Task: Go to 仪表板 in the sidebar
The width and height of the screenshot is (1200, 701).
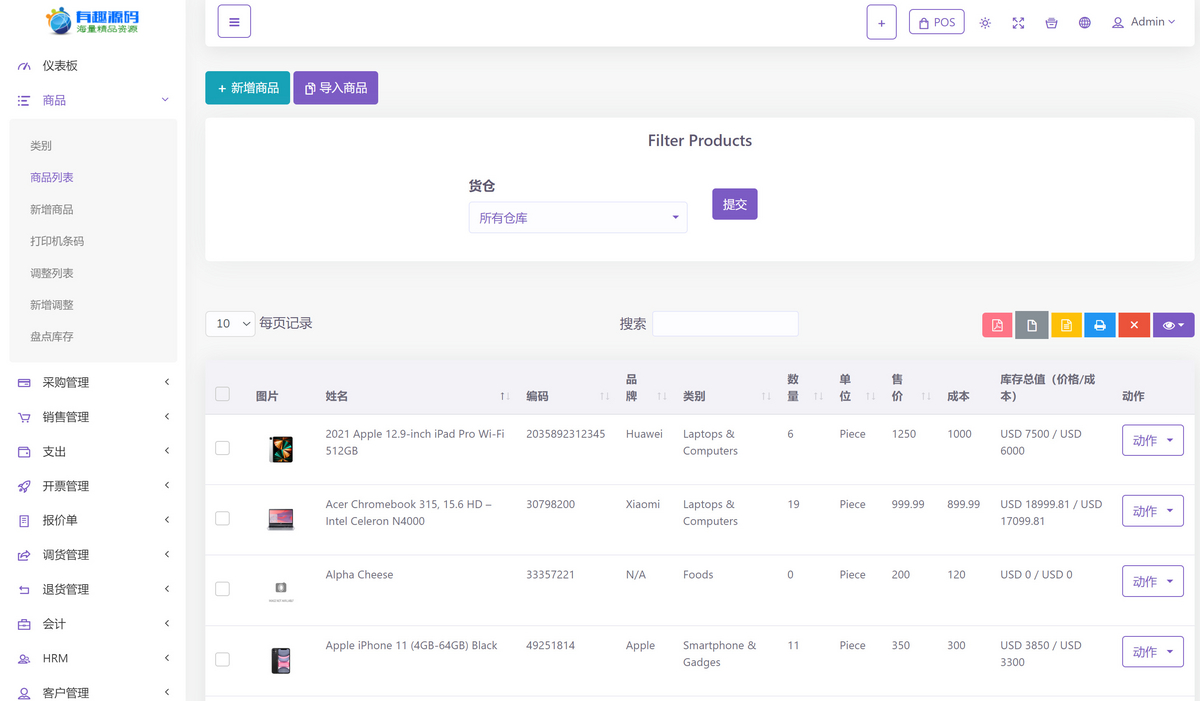Action: point(60,66)
